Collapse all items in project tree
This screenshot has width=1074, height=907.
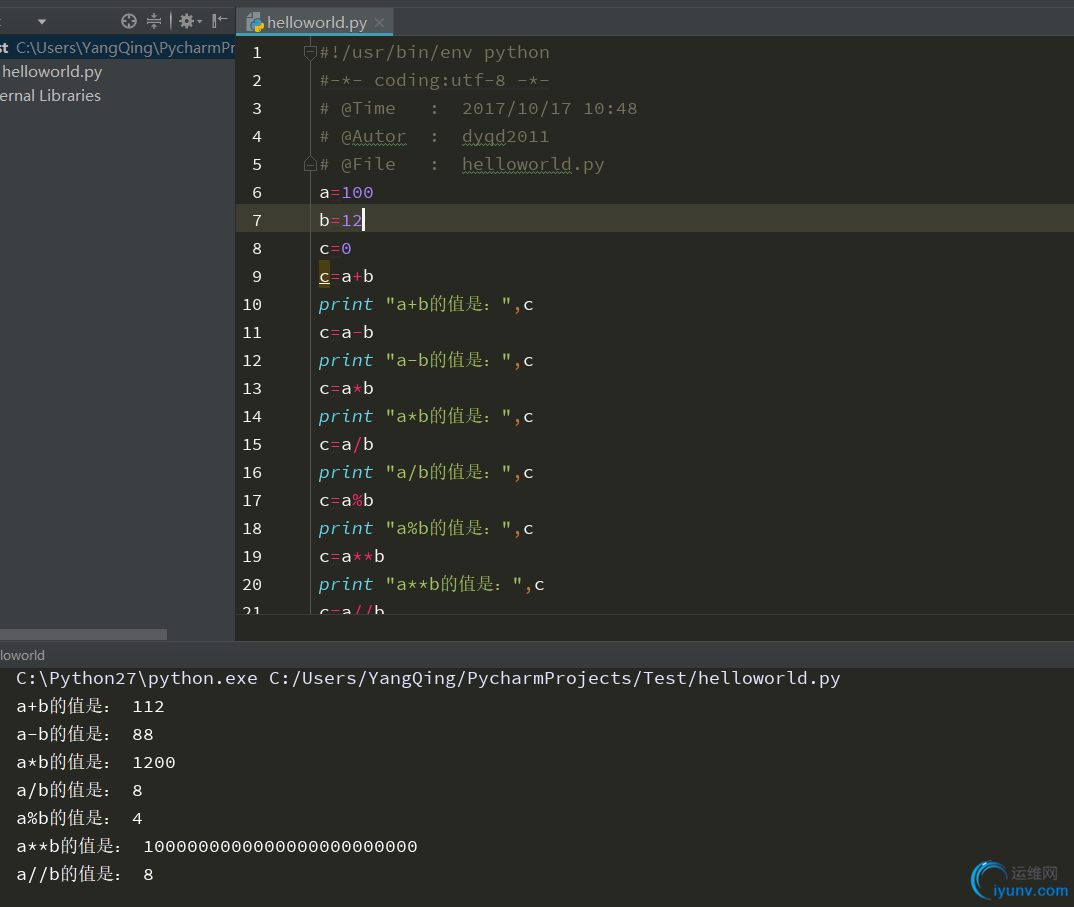point(154,21)
